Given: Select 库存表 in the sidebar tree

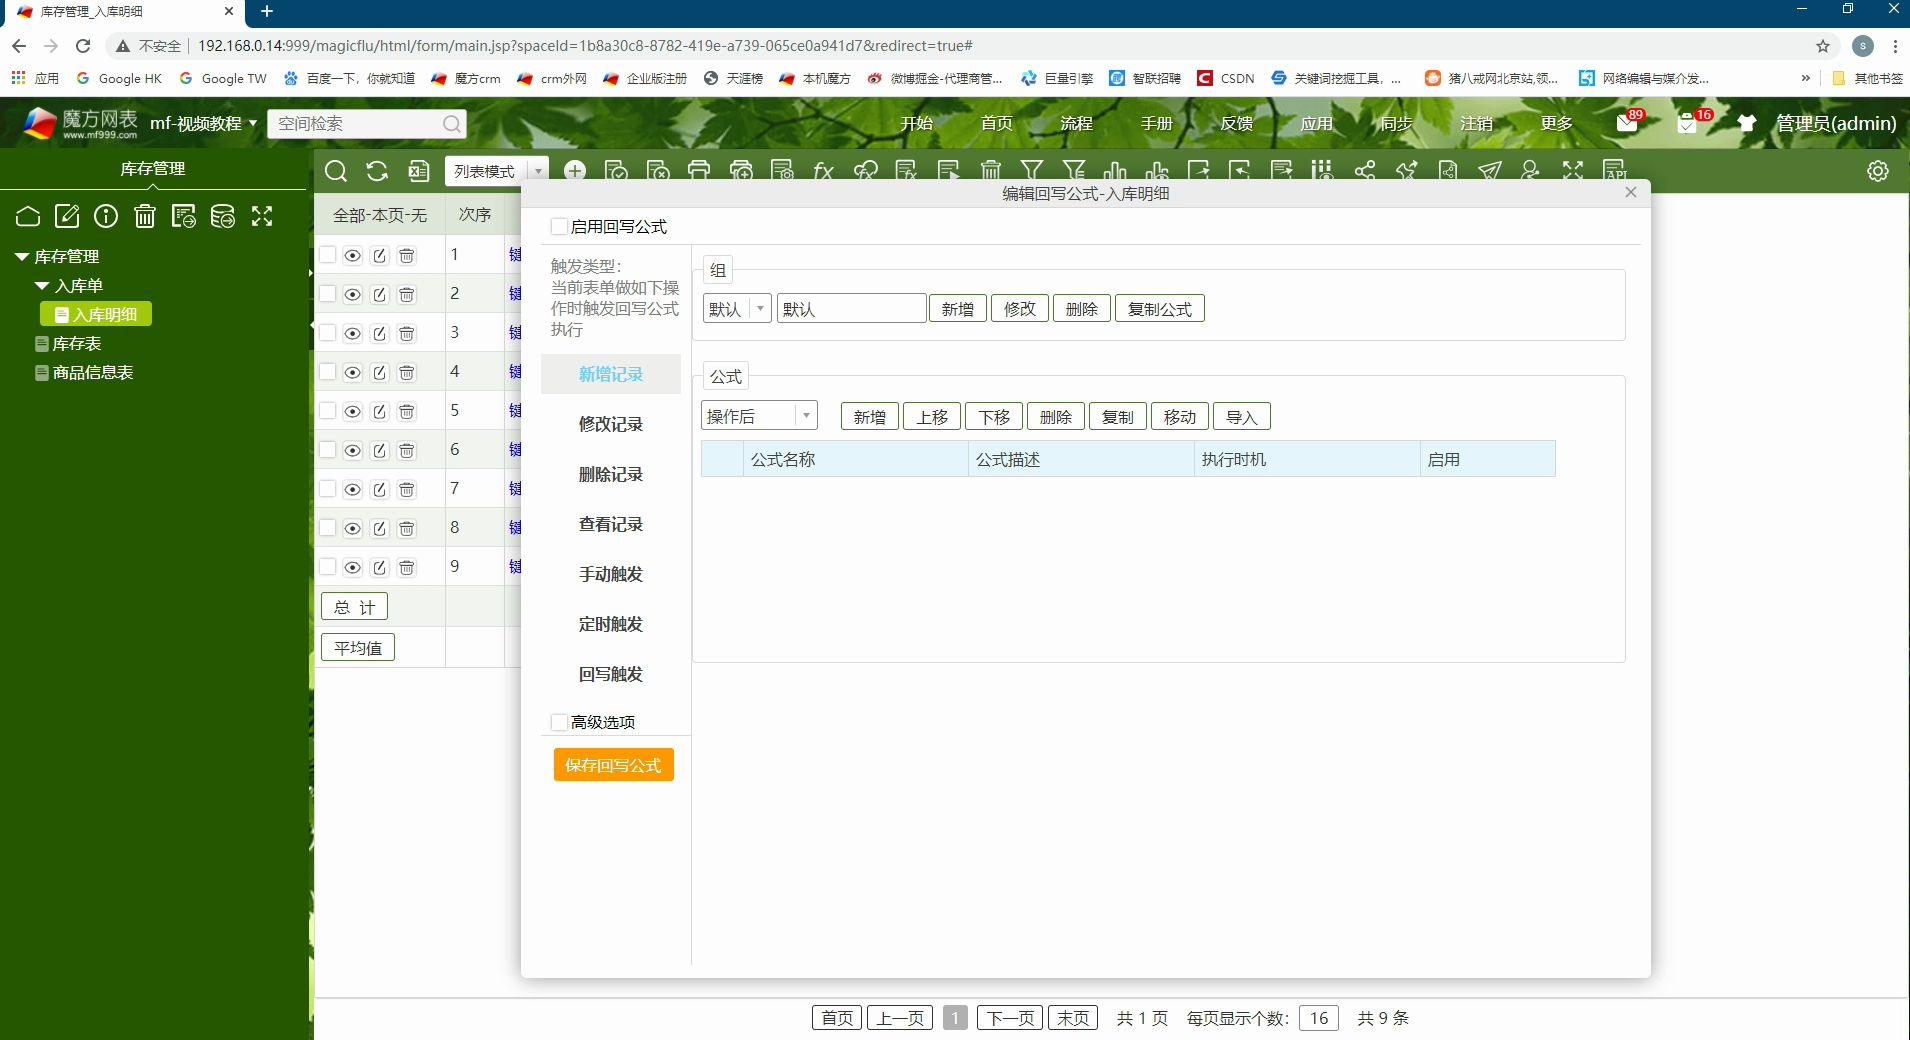Looking at the screenshot, I should [77, 344].
